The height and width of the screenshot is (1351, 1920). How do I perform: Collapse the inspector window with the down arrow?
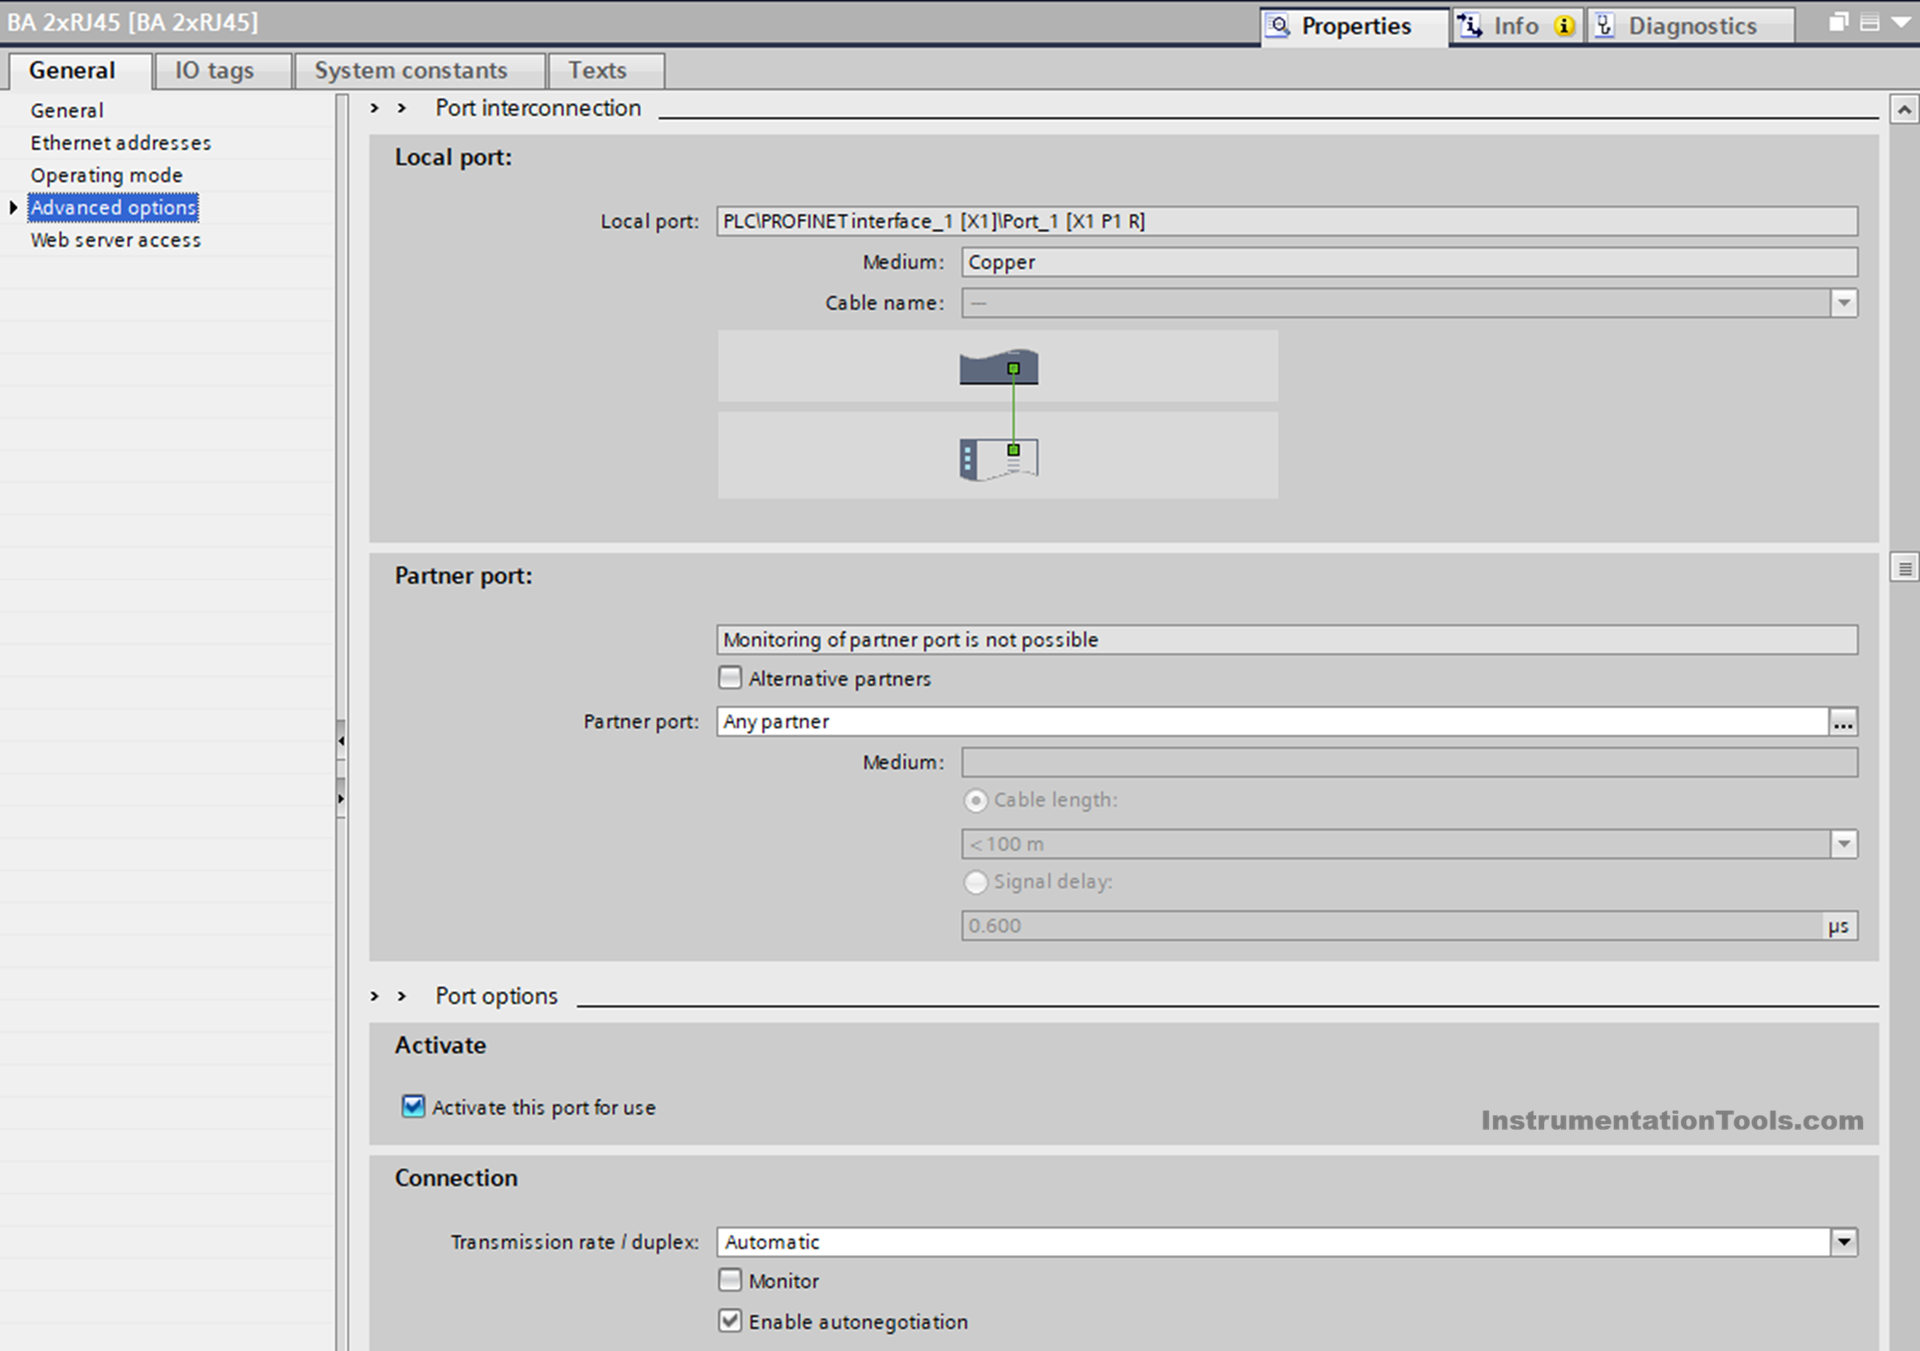(x=1901, y=22)
